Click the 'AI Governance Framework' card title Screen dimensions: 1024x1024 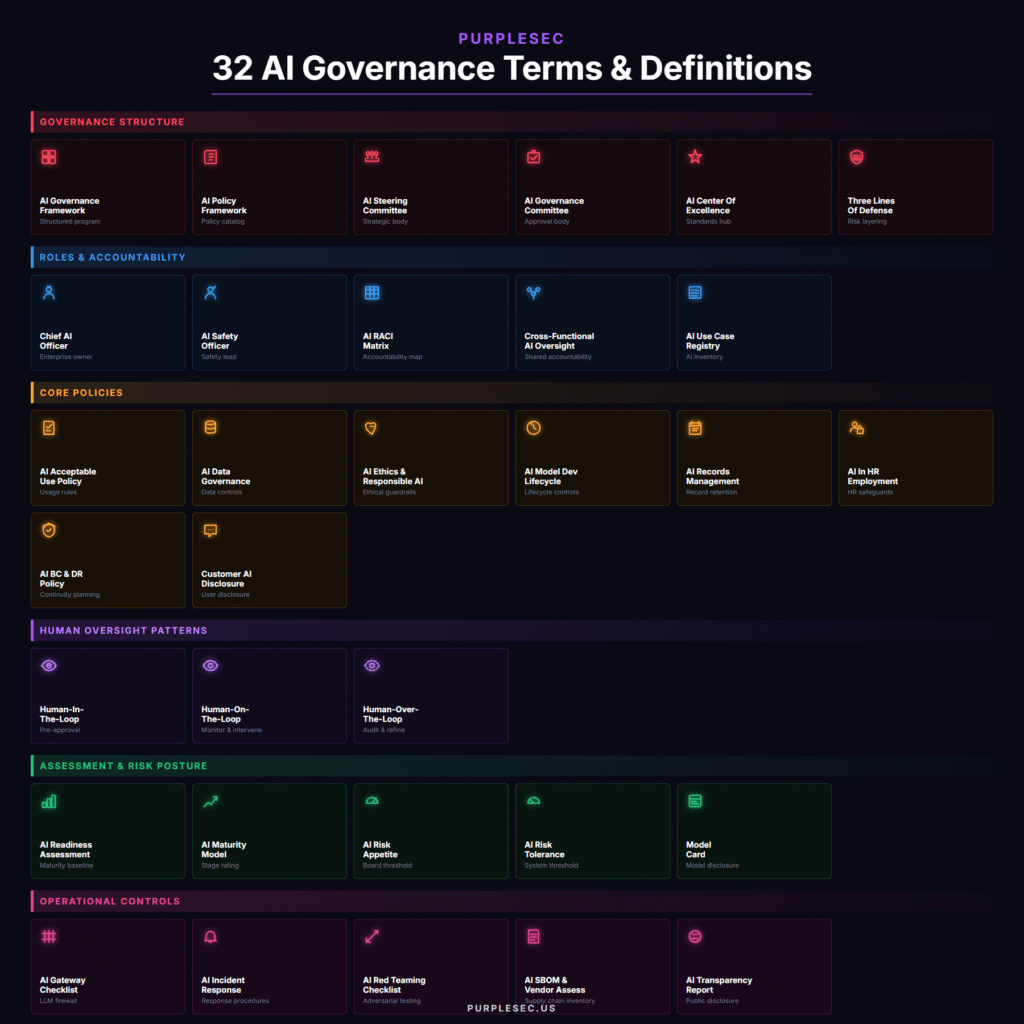[69, 206]
